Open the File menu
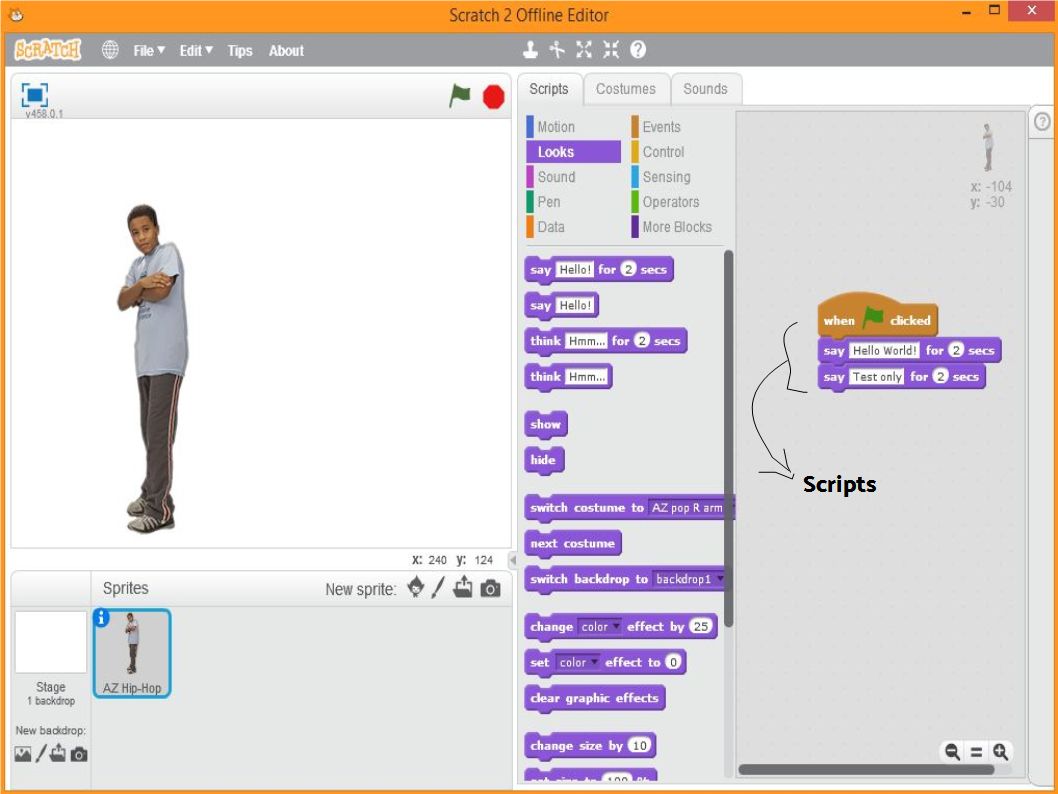This screenshot has width=1058, height=794. click(147, 50)
